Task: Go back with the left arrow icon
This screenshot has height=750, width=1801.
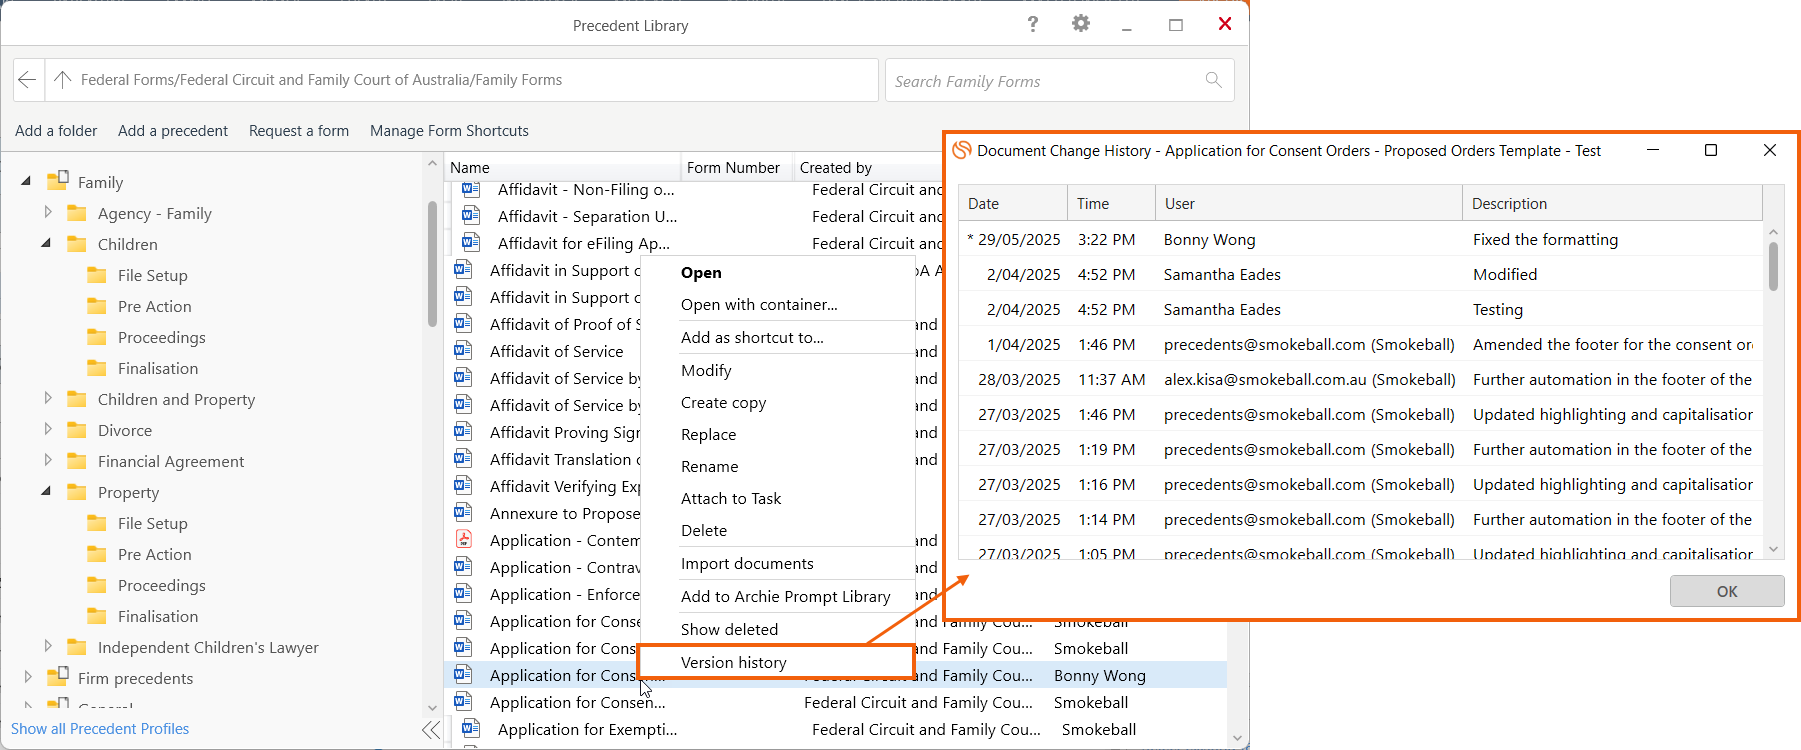Action: point(28,80)
